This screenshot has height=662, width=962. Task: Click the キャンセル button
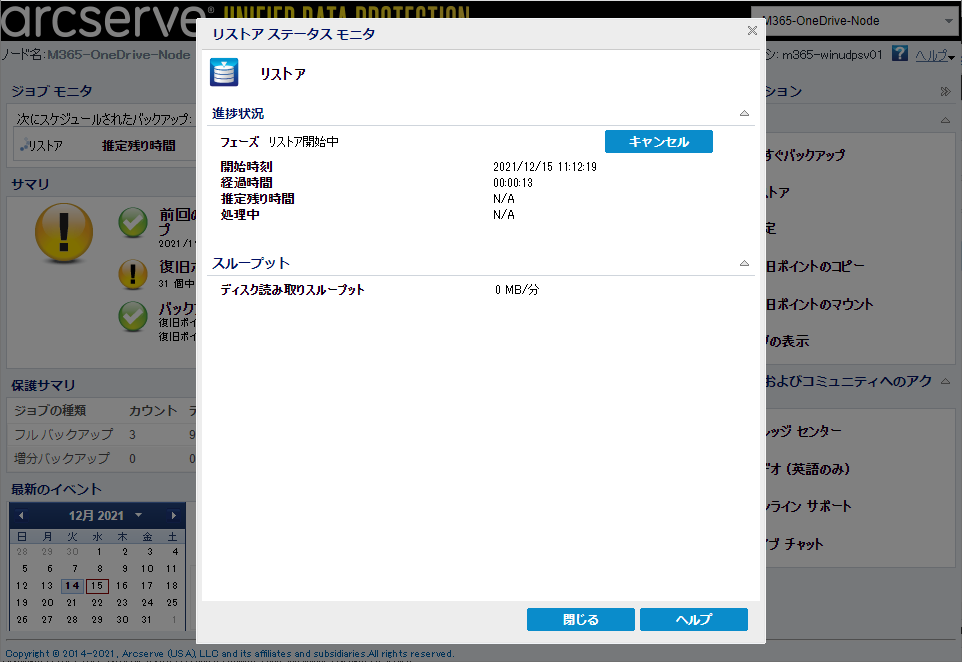coord(658,142)
